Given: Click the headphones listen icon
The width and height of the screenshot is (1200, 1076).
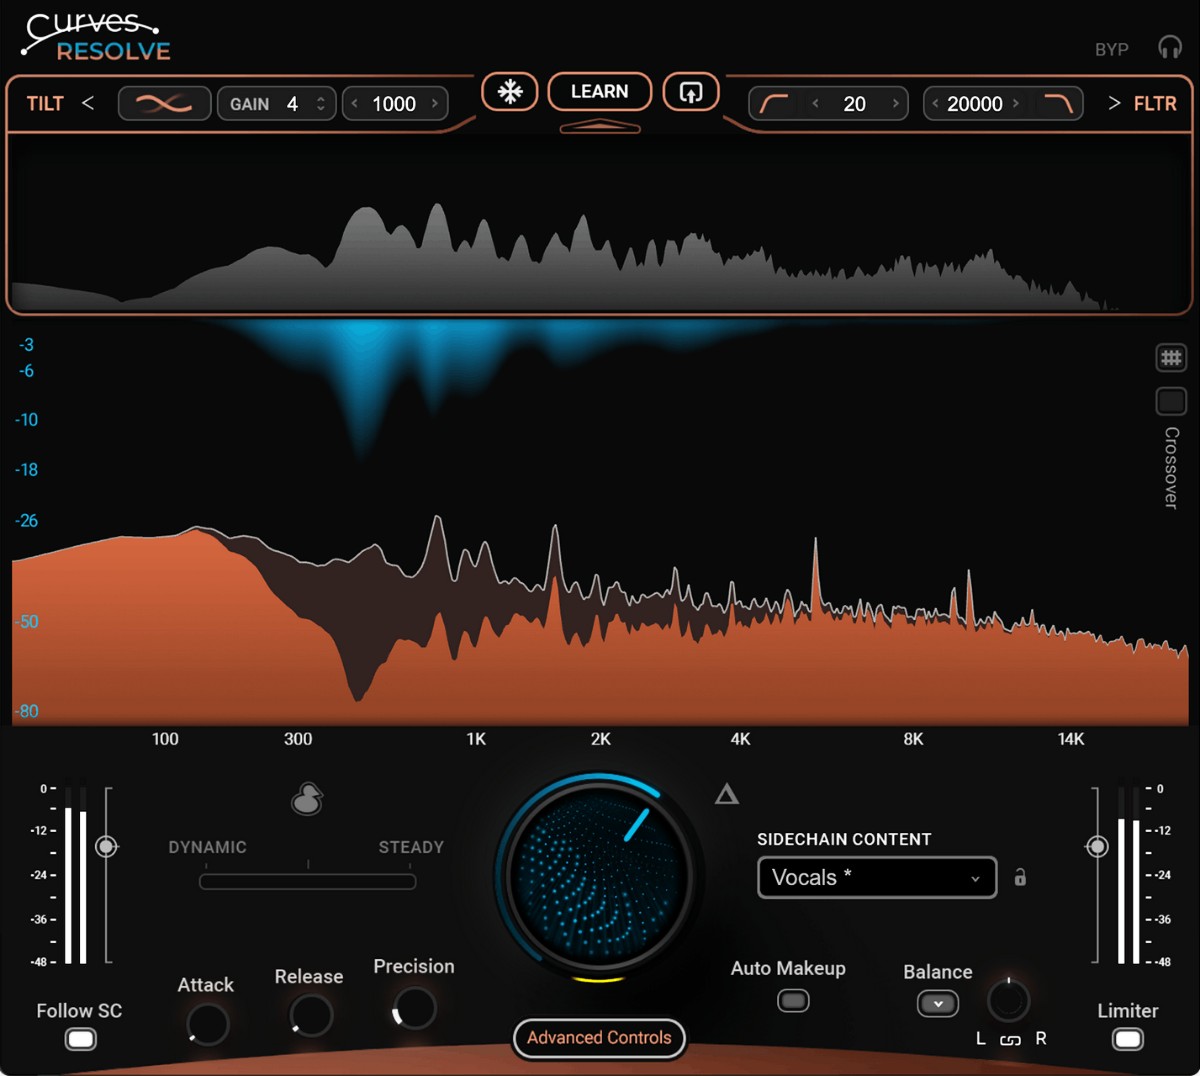Looking at the screenshot, I should coord(1169,48).
